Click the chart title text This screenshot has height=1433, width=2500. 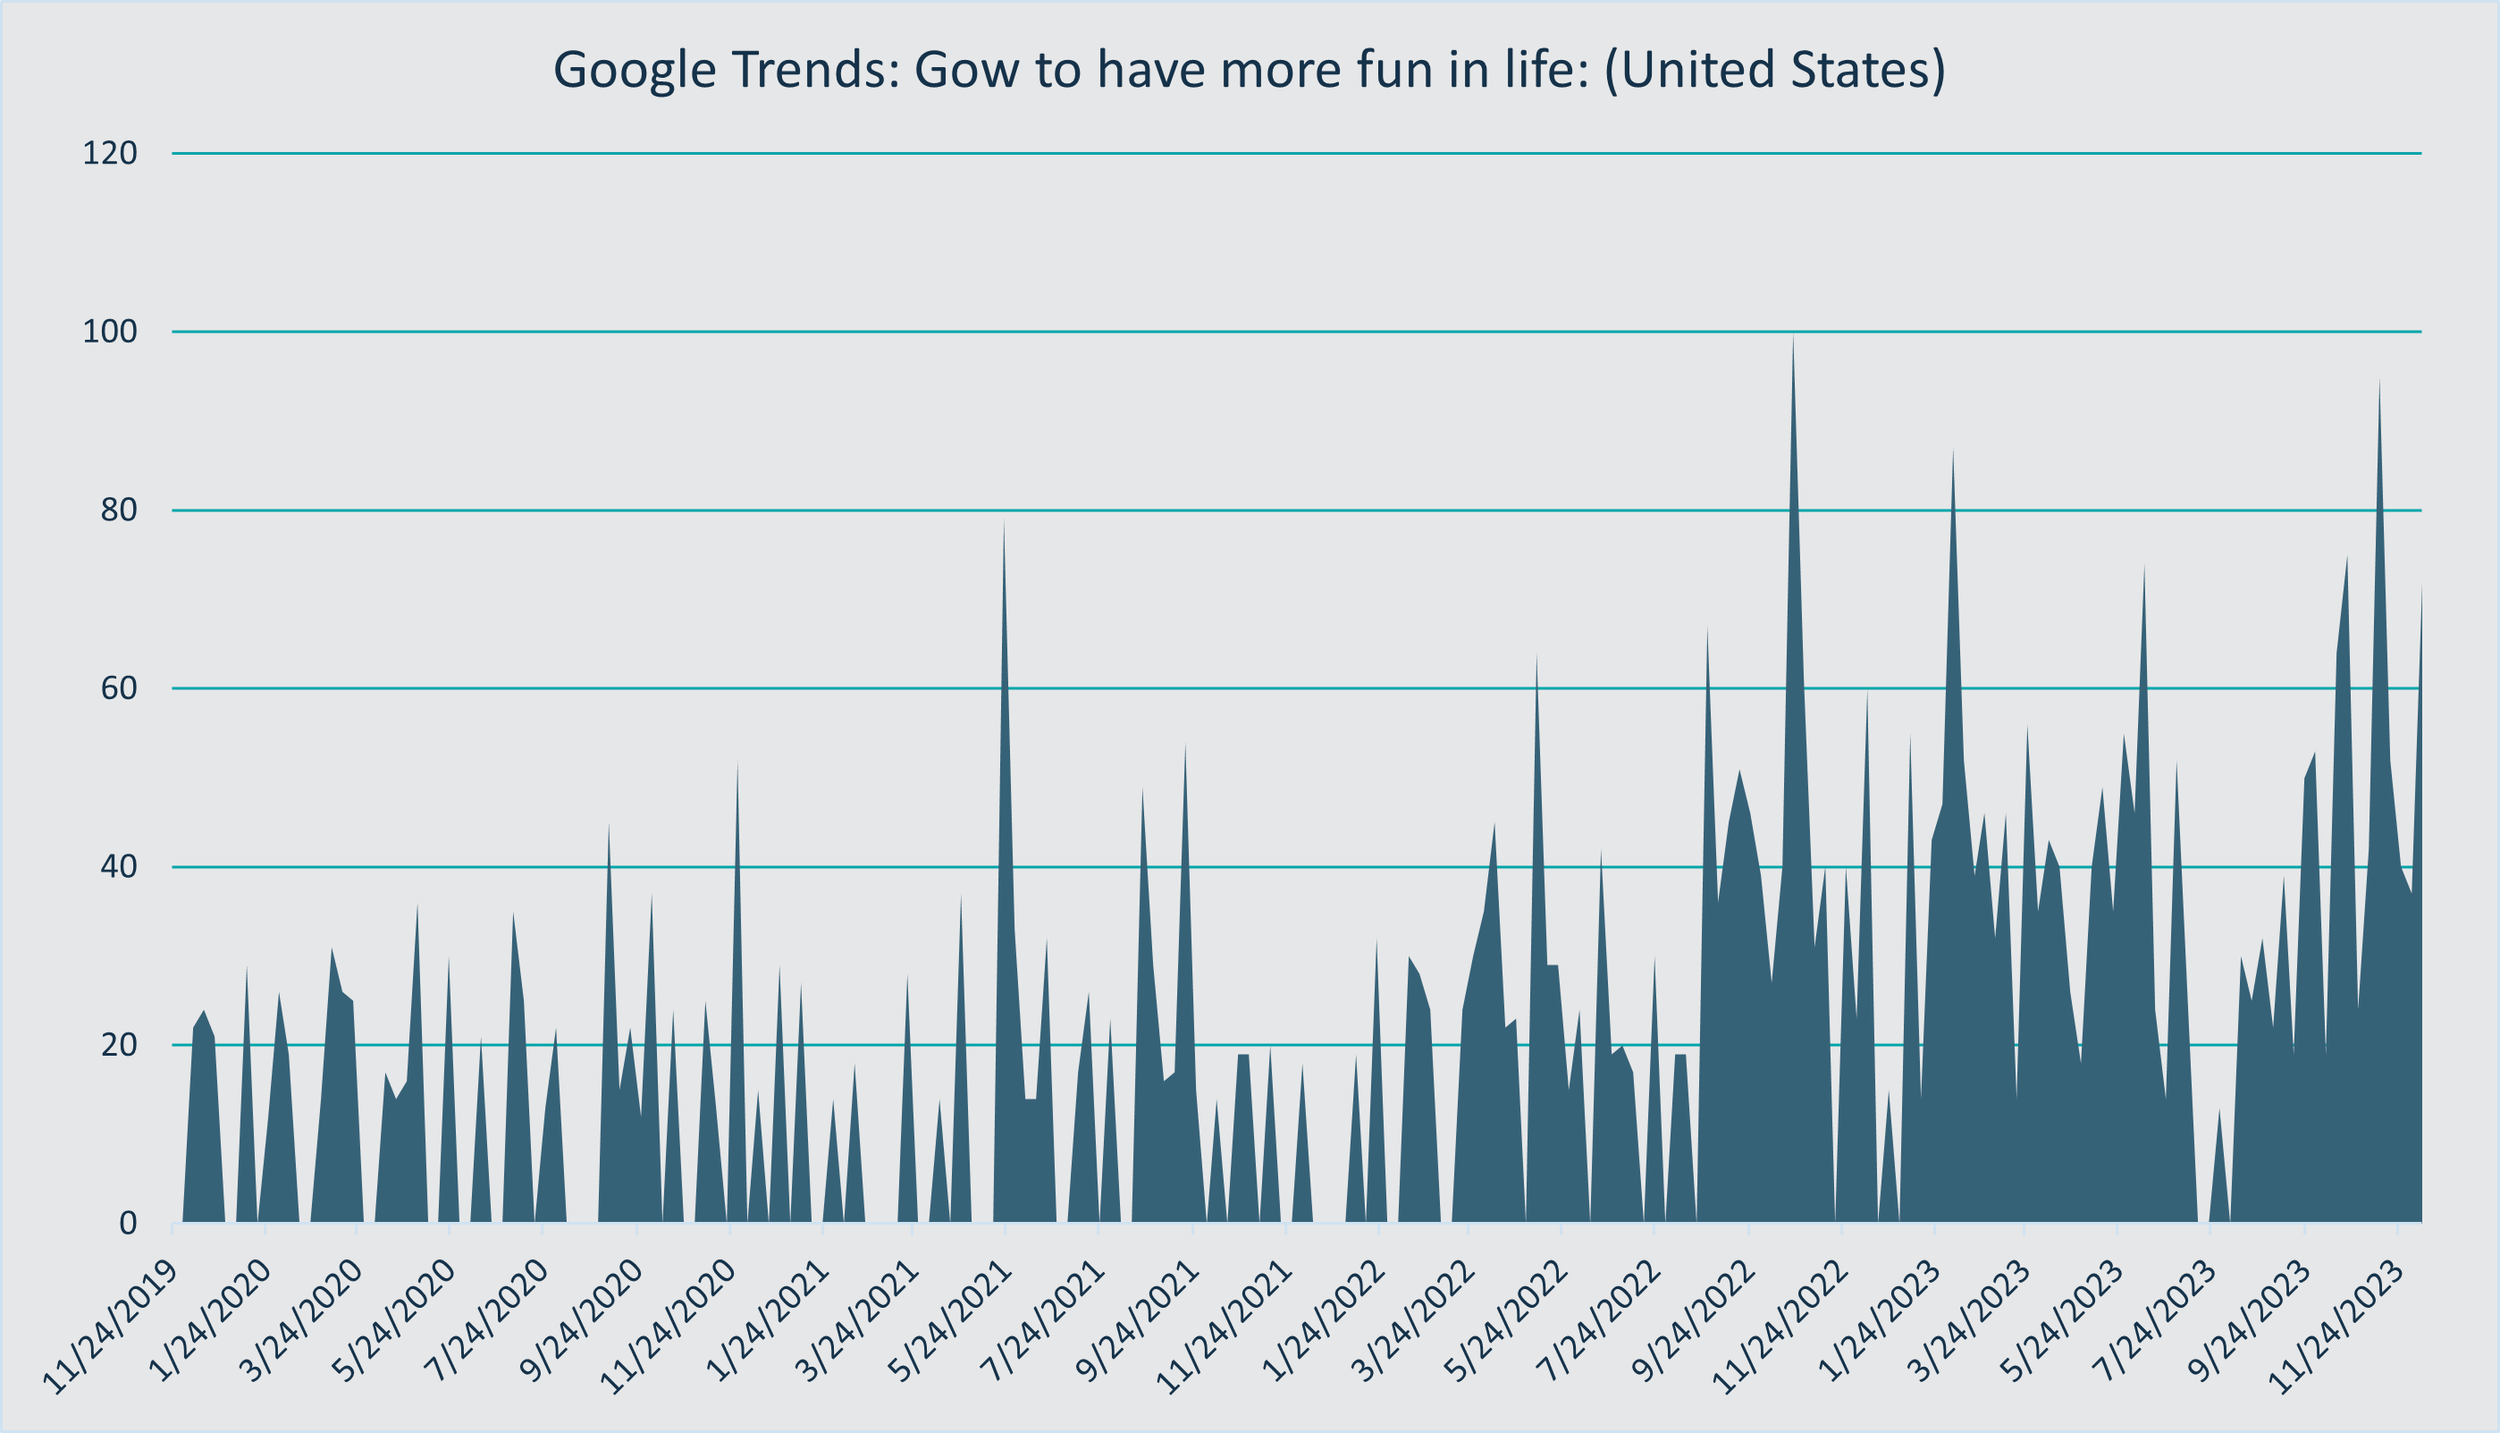(x=1249, y=70)
